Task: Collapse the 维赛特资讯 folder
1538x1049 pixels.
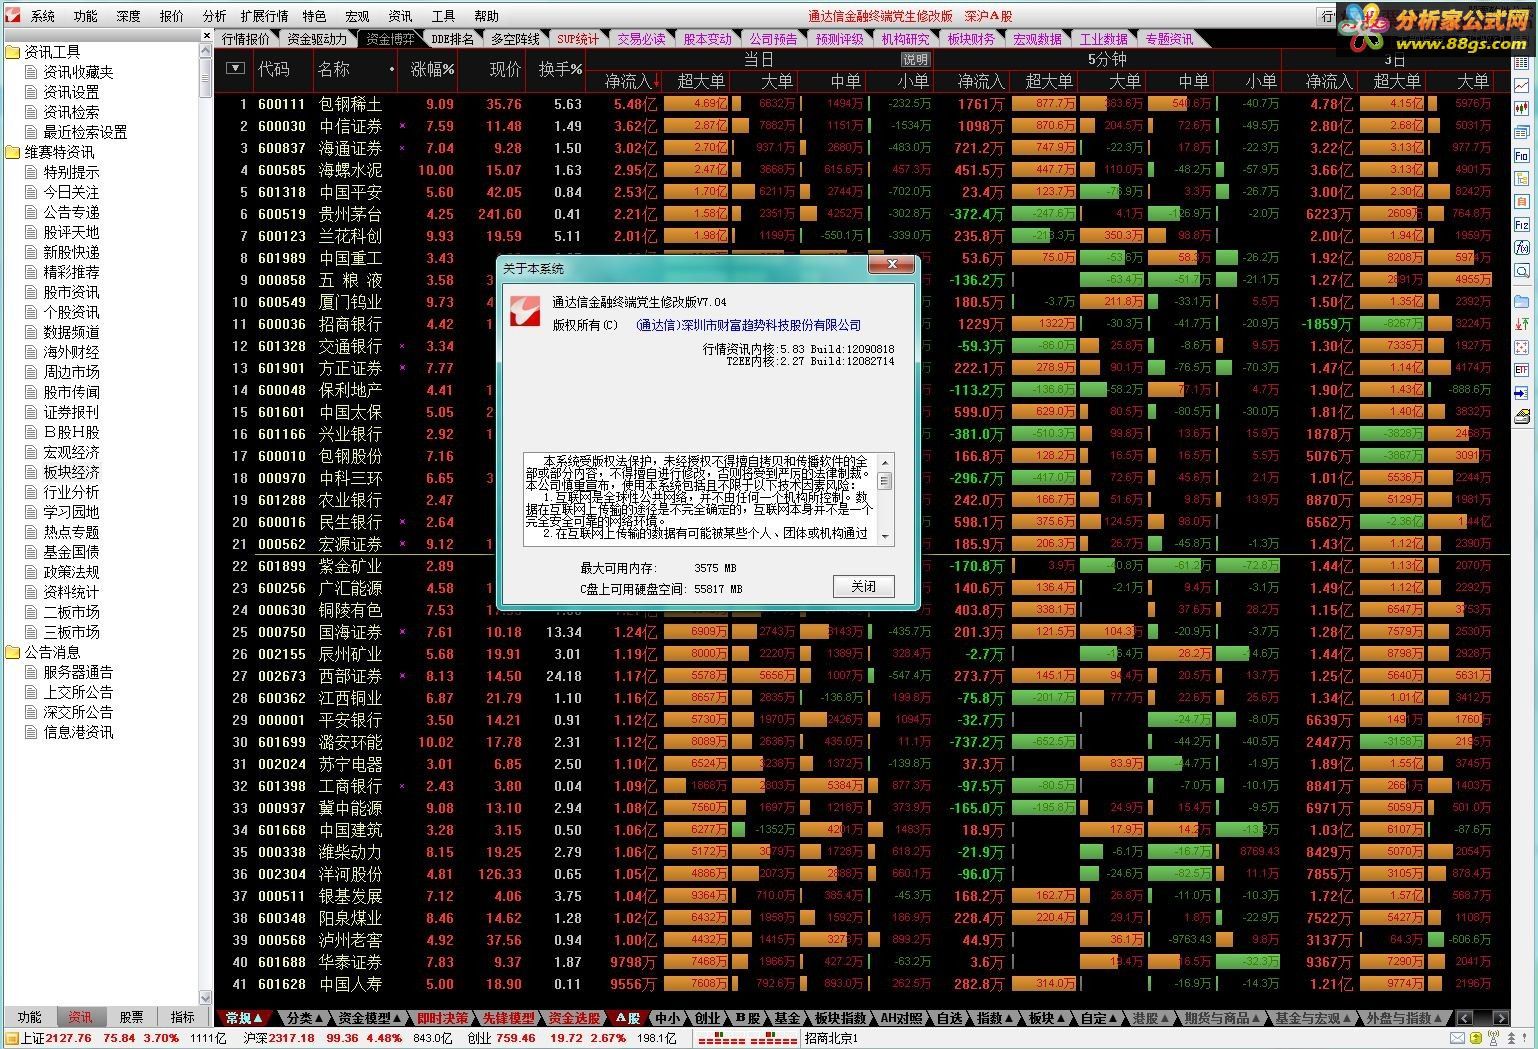Action: [x=12, y=152]
